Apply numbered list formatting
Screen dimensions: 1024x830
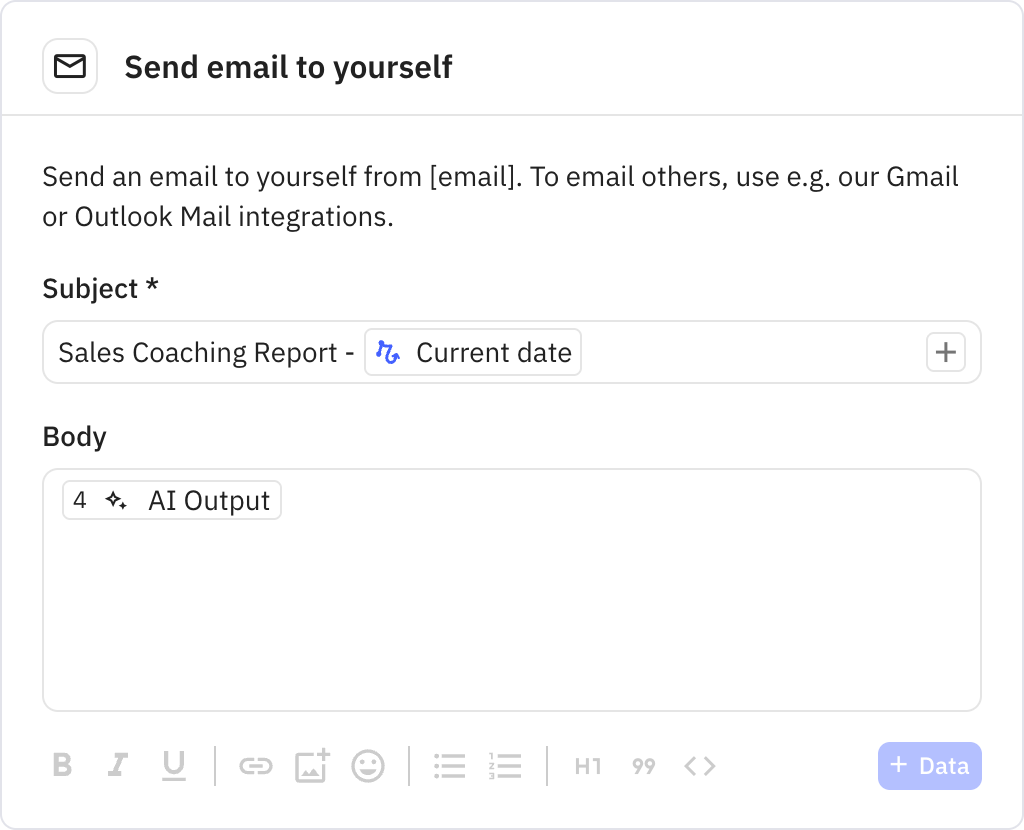click(x=505, y=766)
